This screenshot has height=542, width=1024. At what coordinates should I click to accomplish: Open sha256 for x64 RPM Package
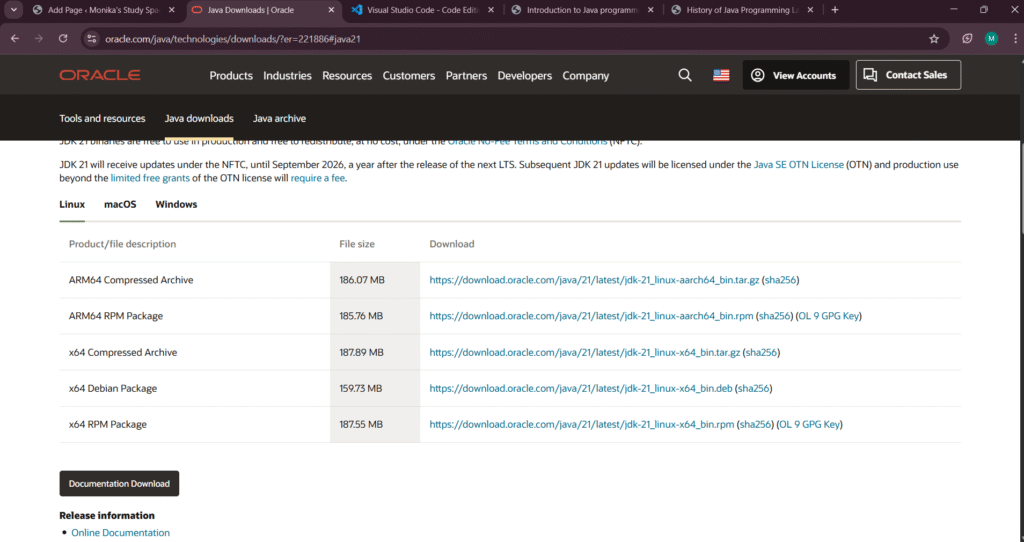(x=756, y=424)
